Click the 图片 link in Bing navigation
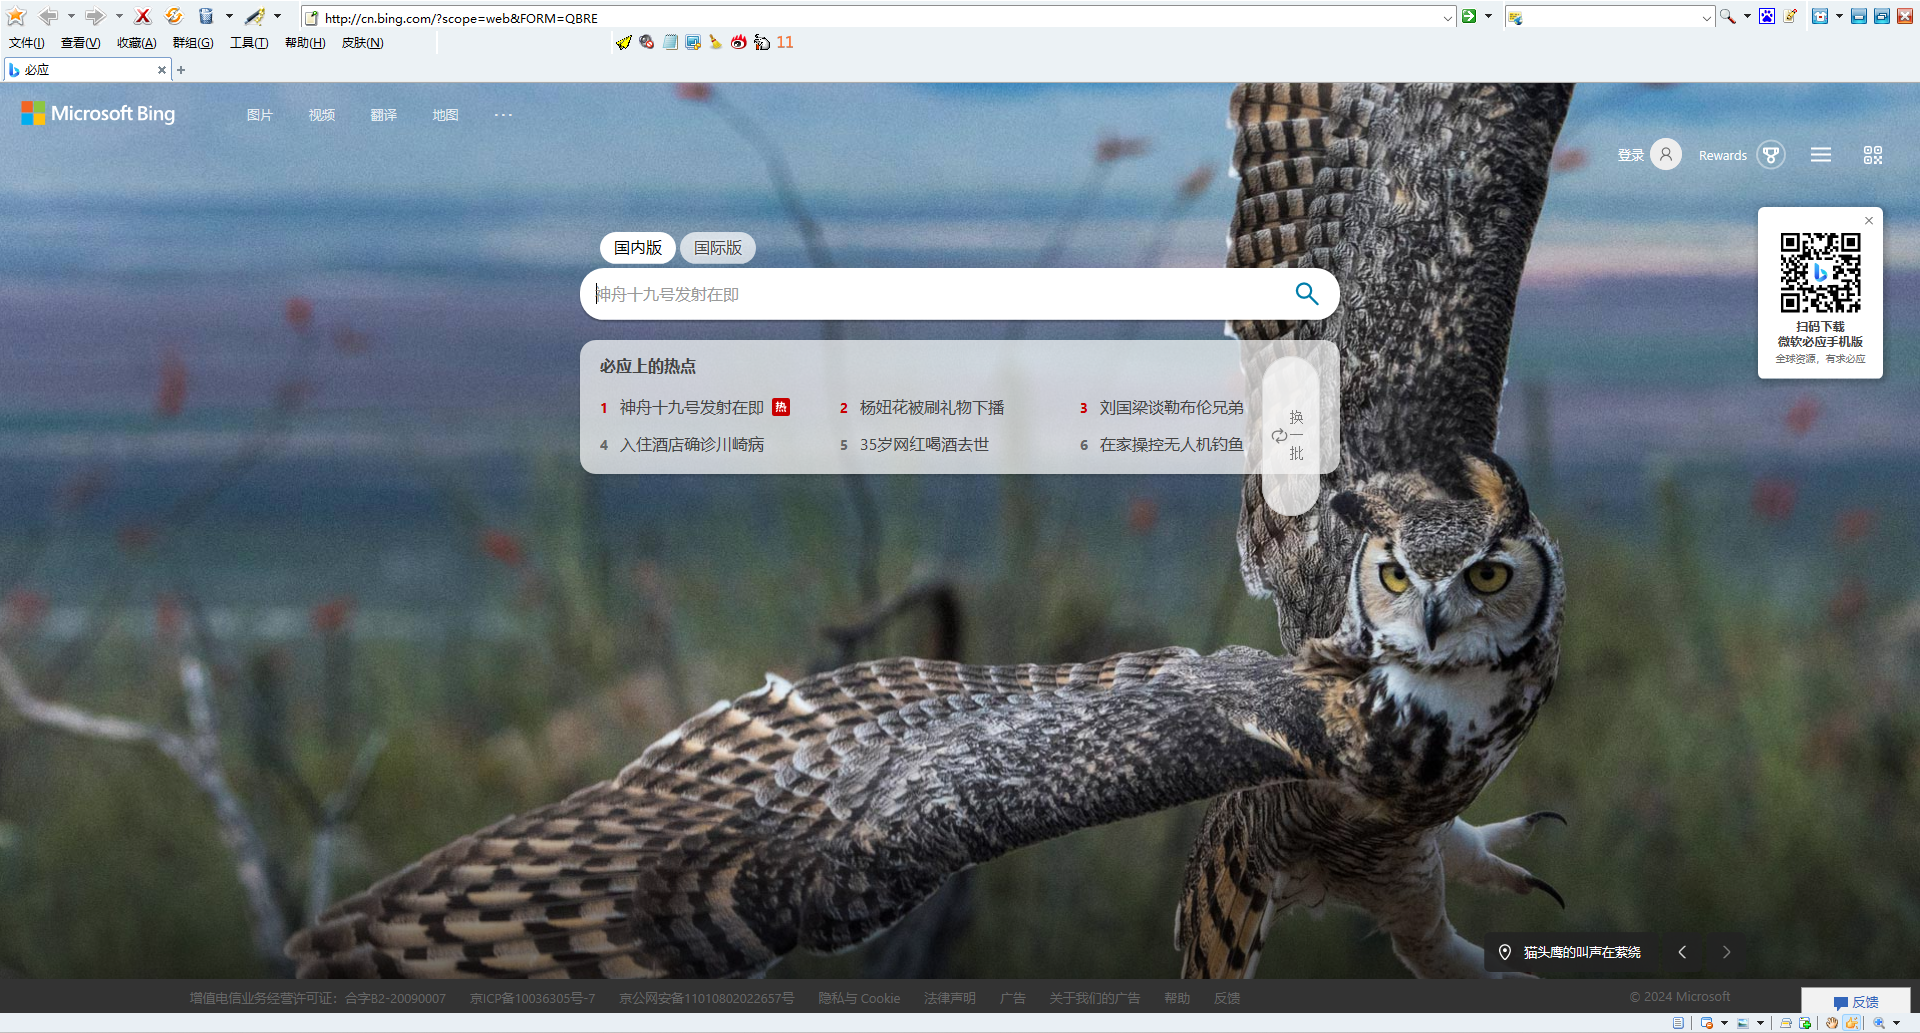 click(x=260, y=115)
